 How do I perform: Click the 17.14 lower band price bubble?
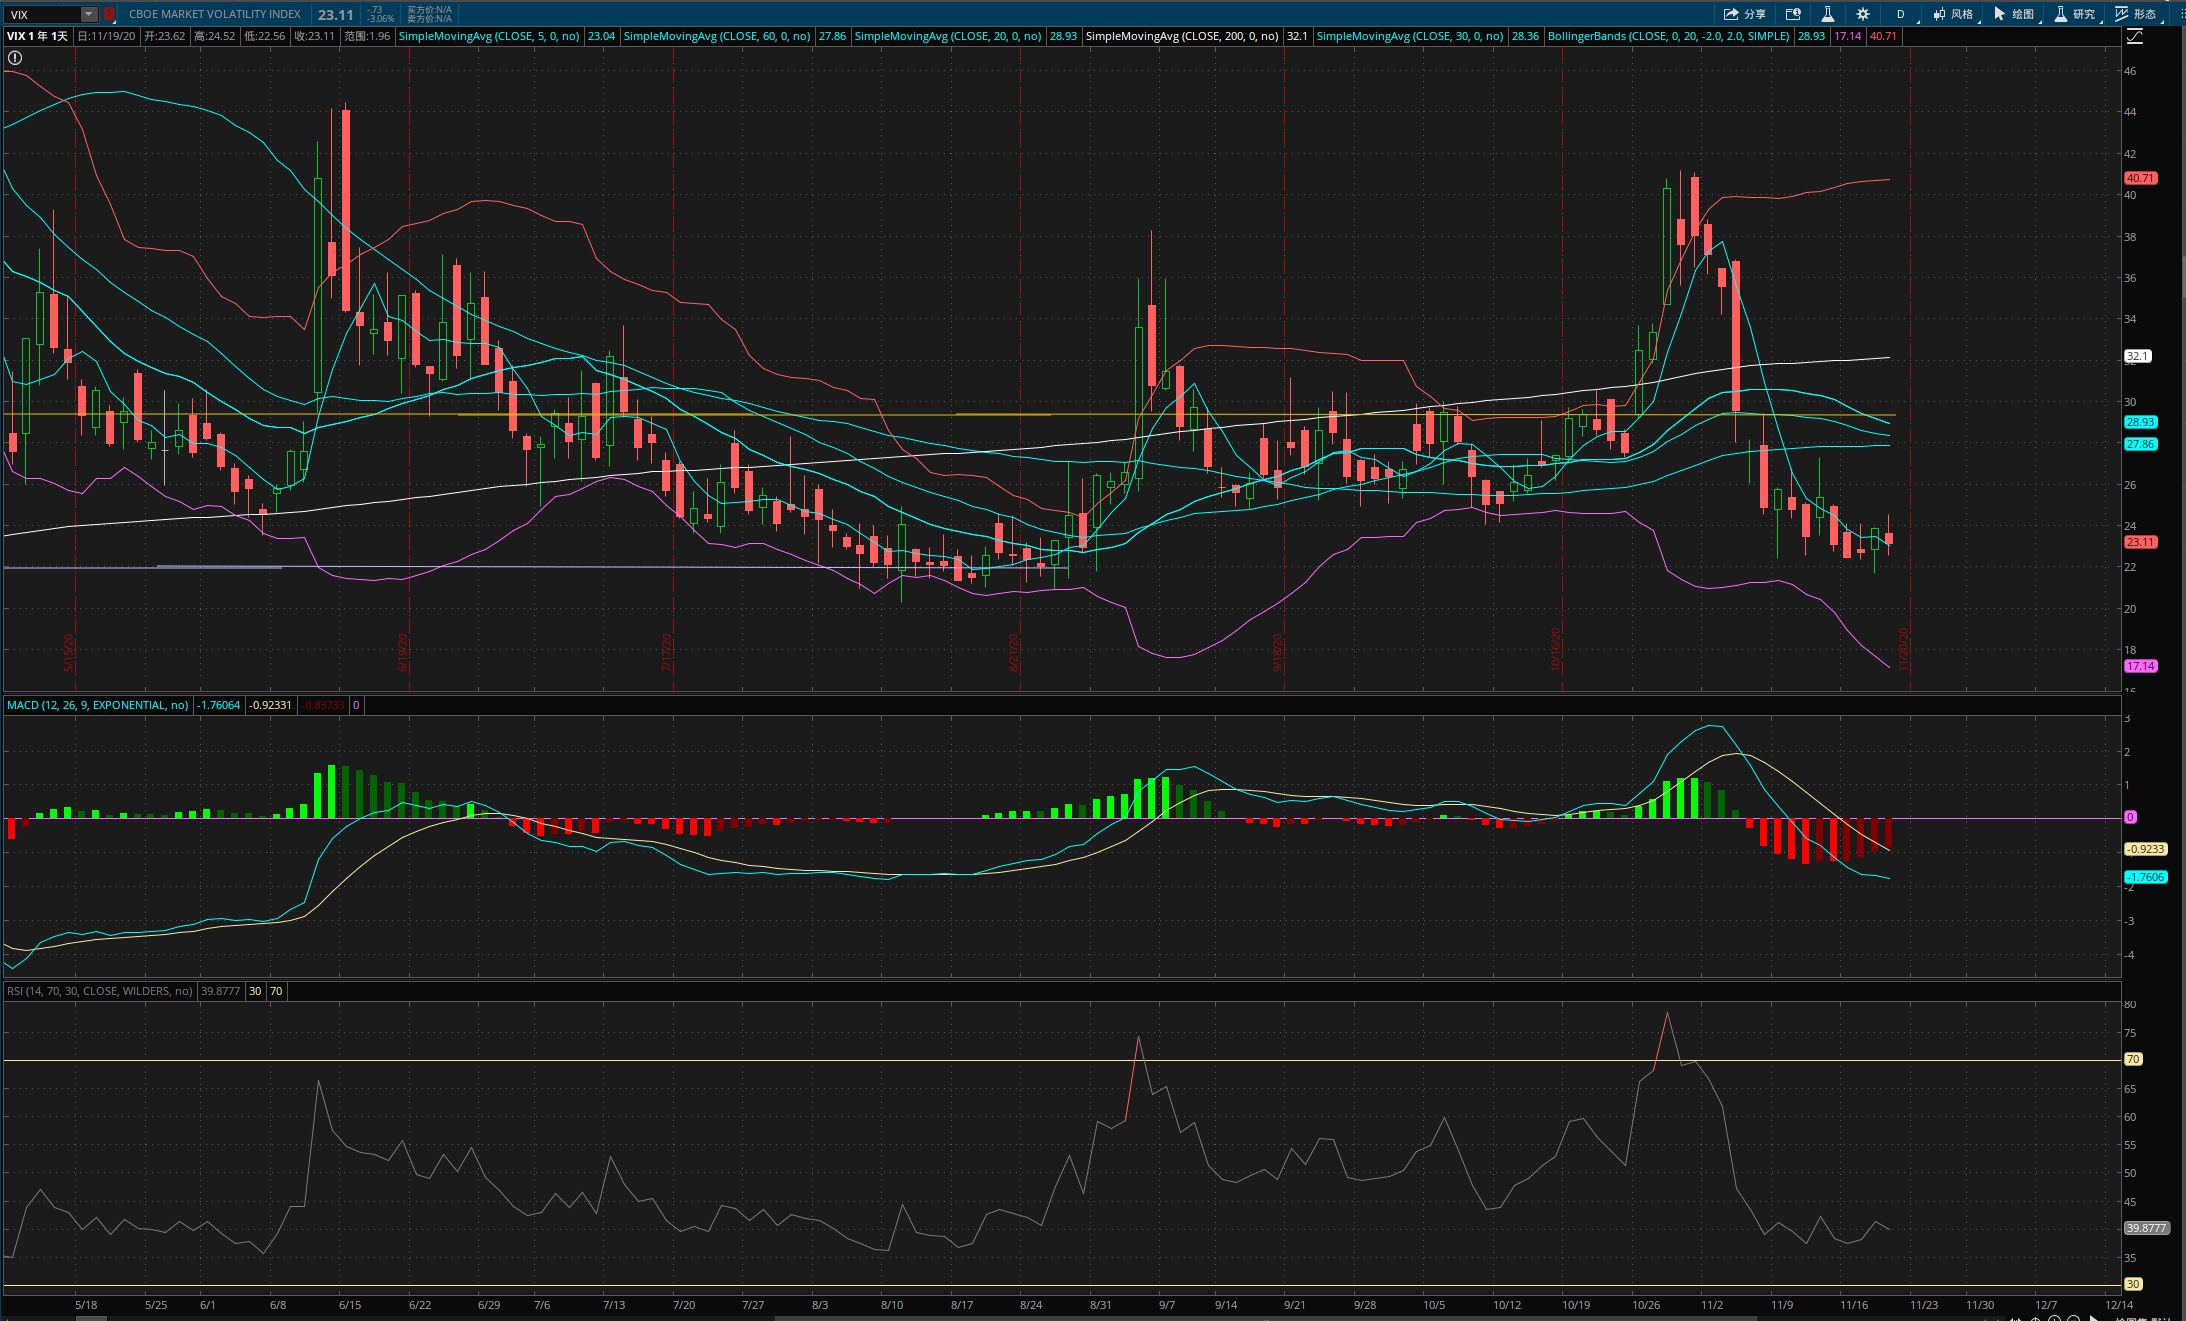pyautogui.click(x=2140, y=666)
